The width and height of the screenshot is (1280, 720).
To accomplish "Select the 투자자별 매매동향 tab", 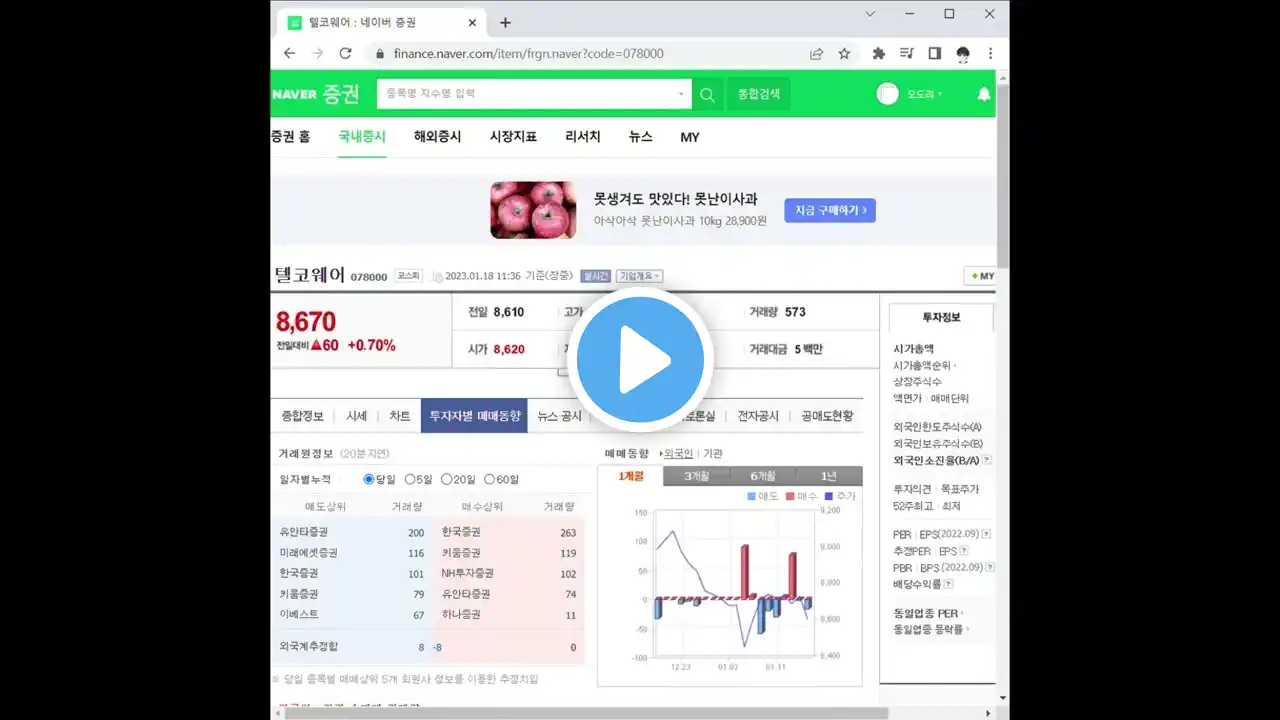I will pyautogui.click(x=475, y=416).
